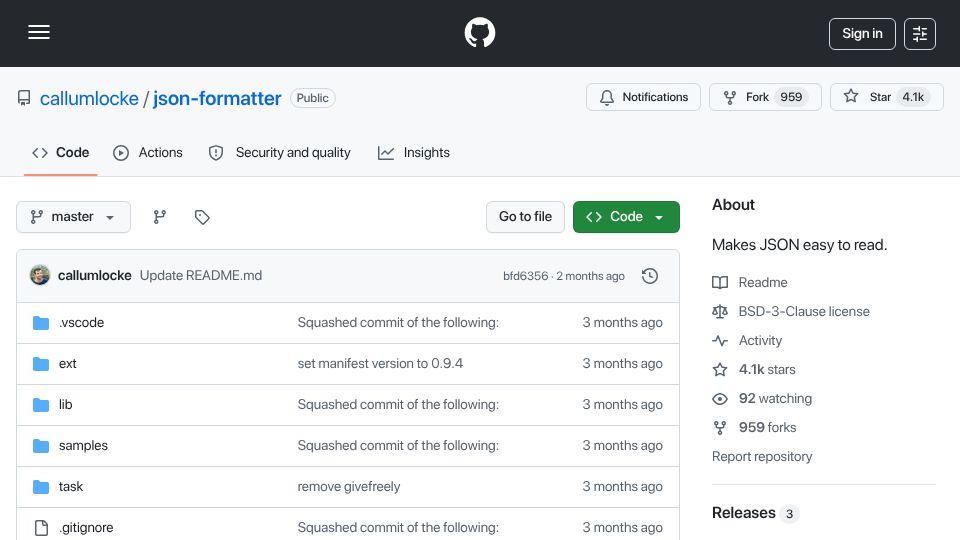960x540 pixels.
Task: Click the ext folder icon
Action: coord(41,364)
